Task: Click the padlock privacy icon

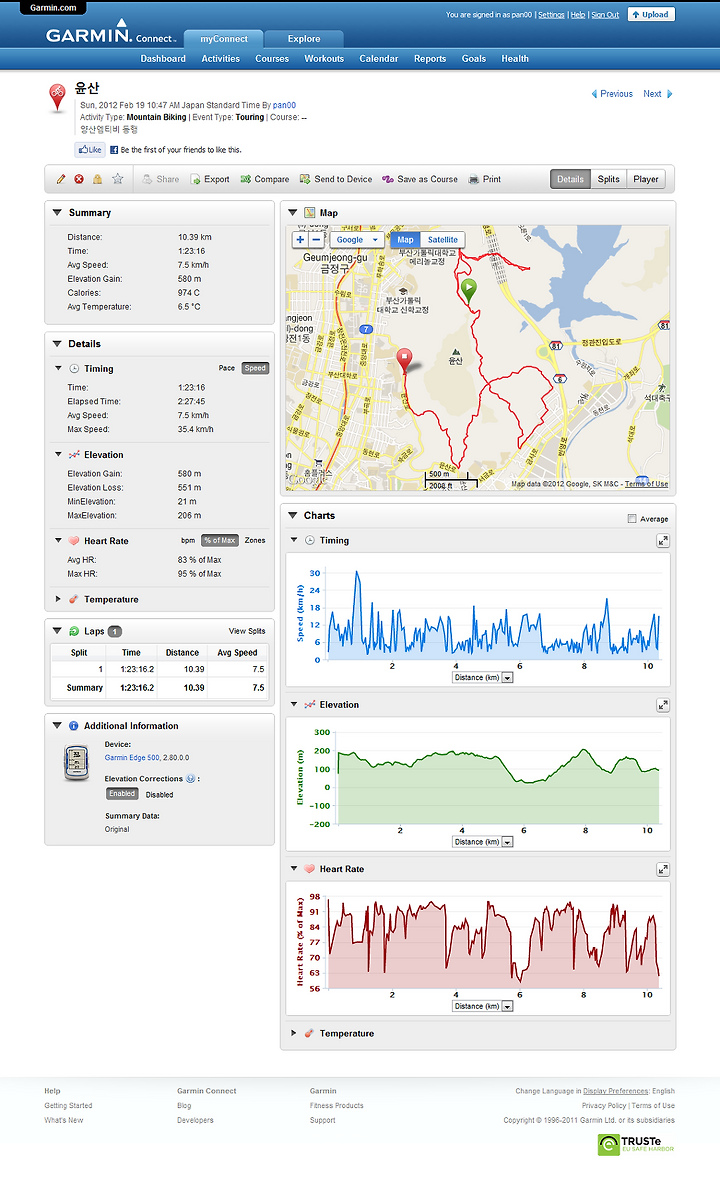Action: [x=97, y=179]
